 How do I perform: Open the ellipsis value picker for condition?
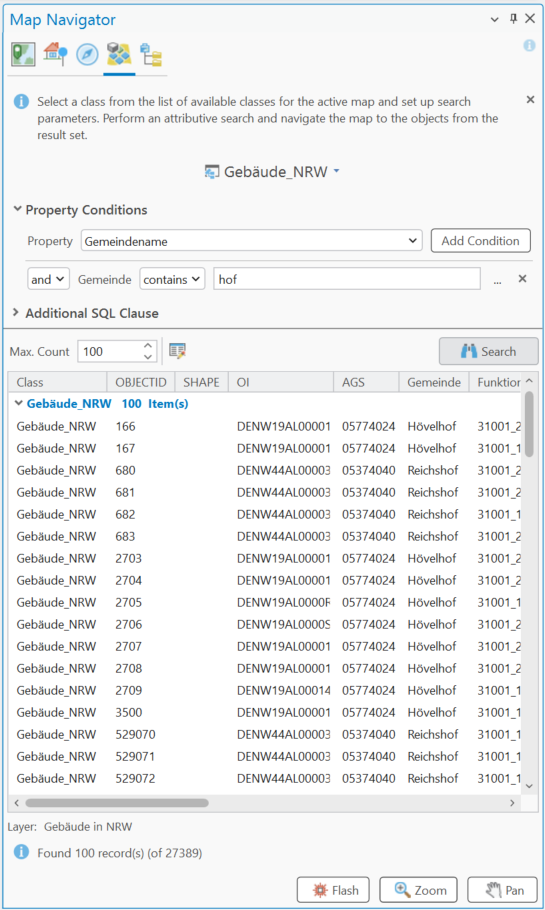coord(497,281)
